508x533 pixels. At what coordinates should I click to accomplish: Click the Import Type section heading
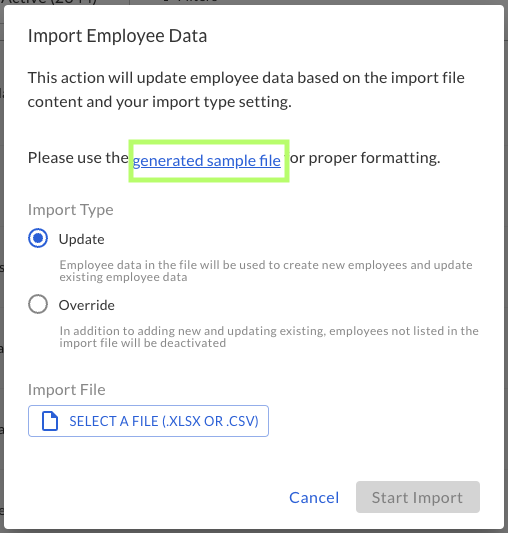tap(71, 210)
